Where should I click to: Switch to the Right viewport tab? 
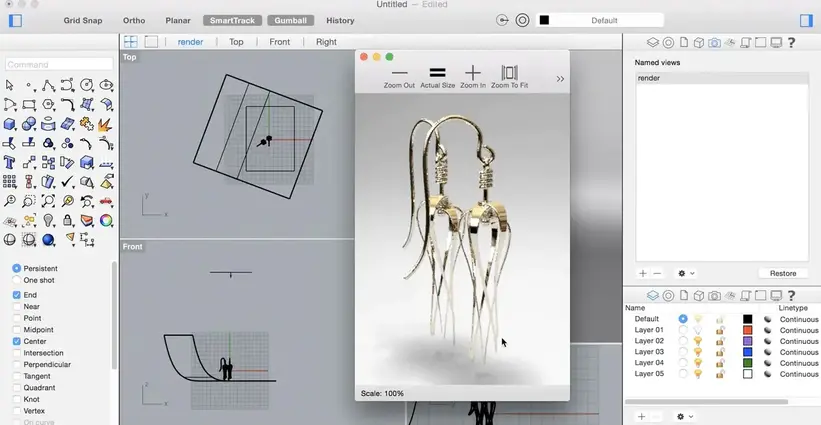click(326, 42)
